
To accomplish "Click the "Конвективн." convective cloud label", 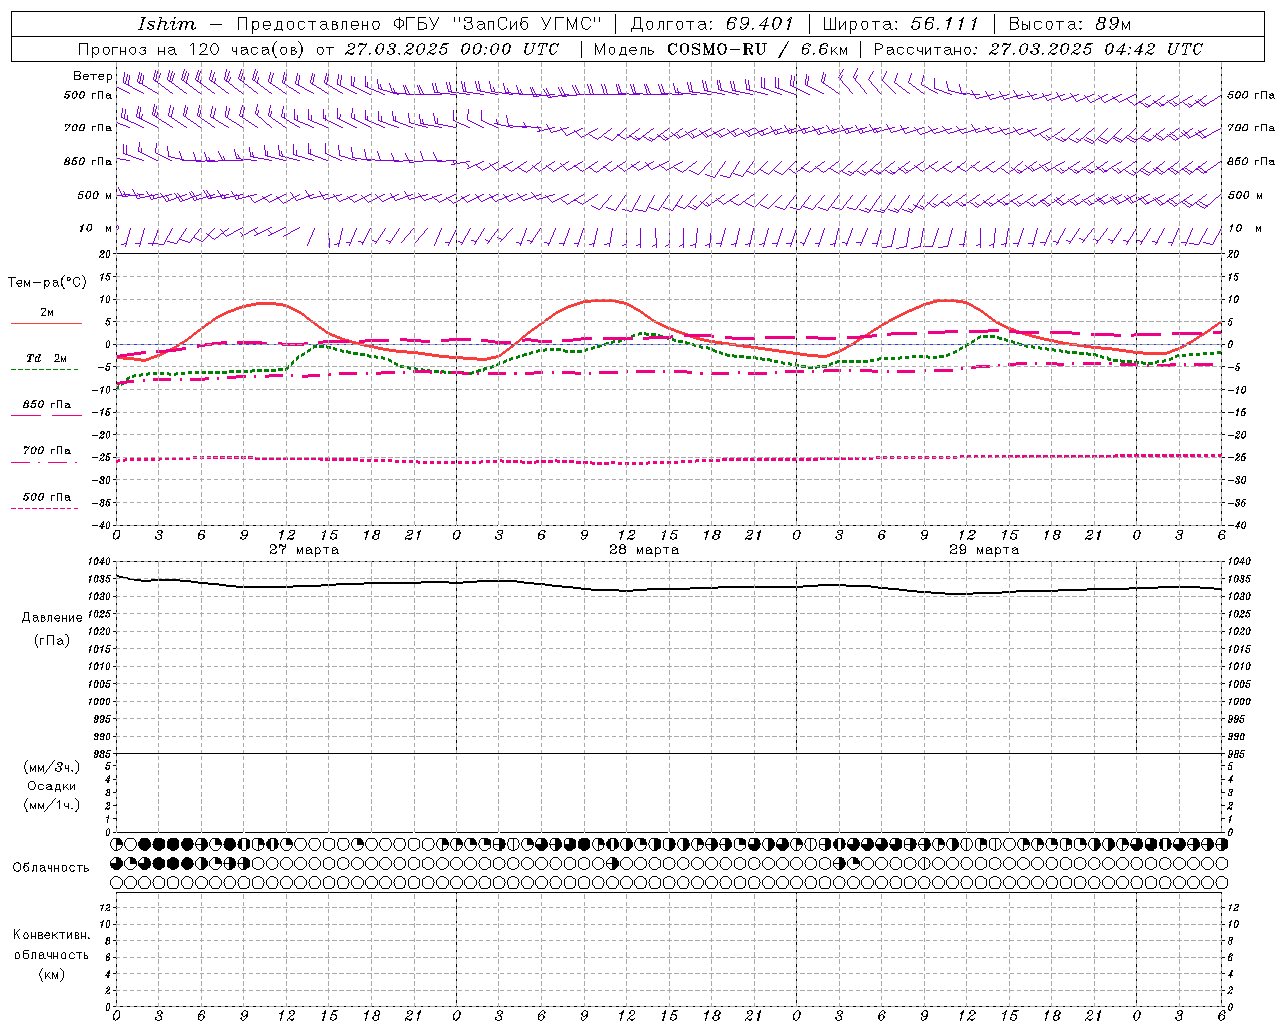I will coord(52,935).
